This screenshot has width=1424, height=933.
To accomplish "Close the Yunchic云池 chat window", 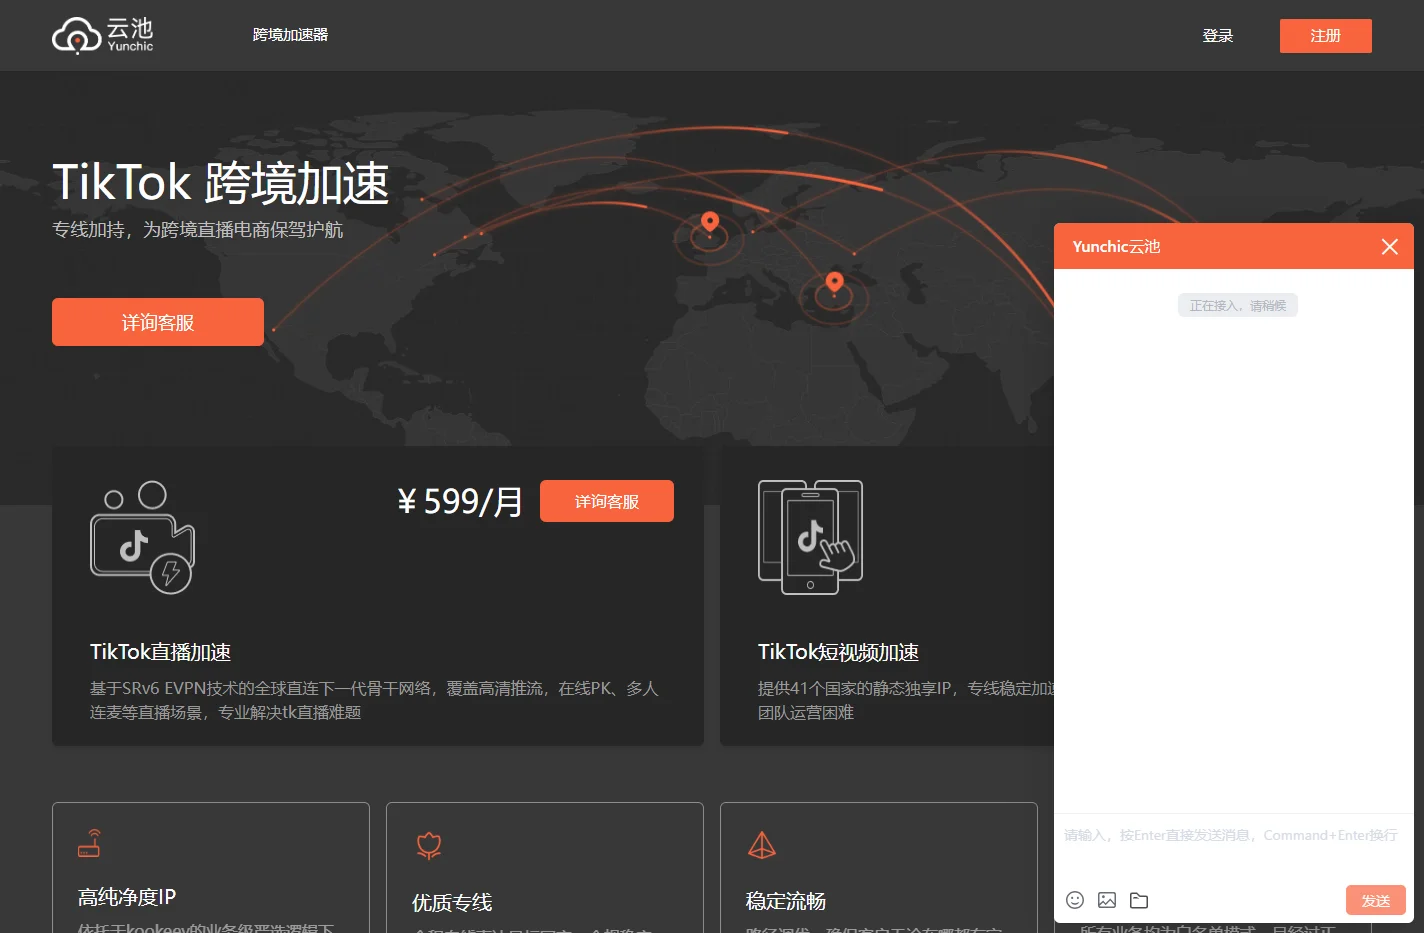I will coord(1390,247).
